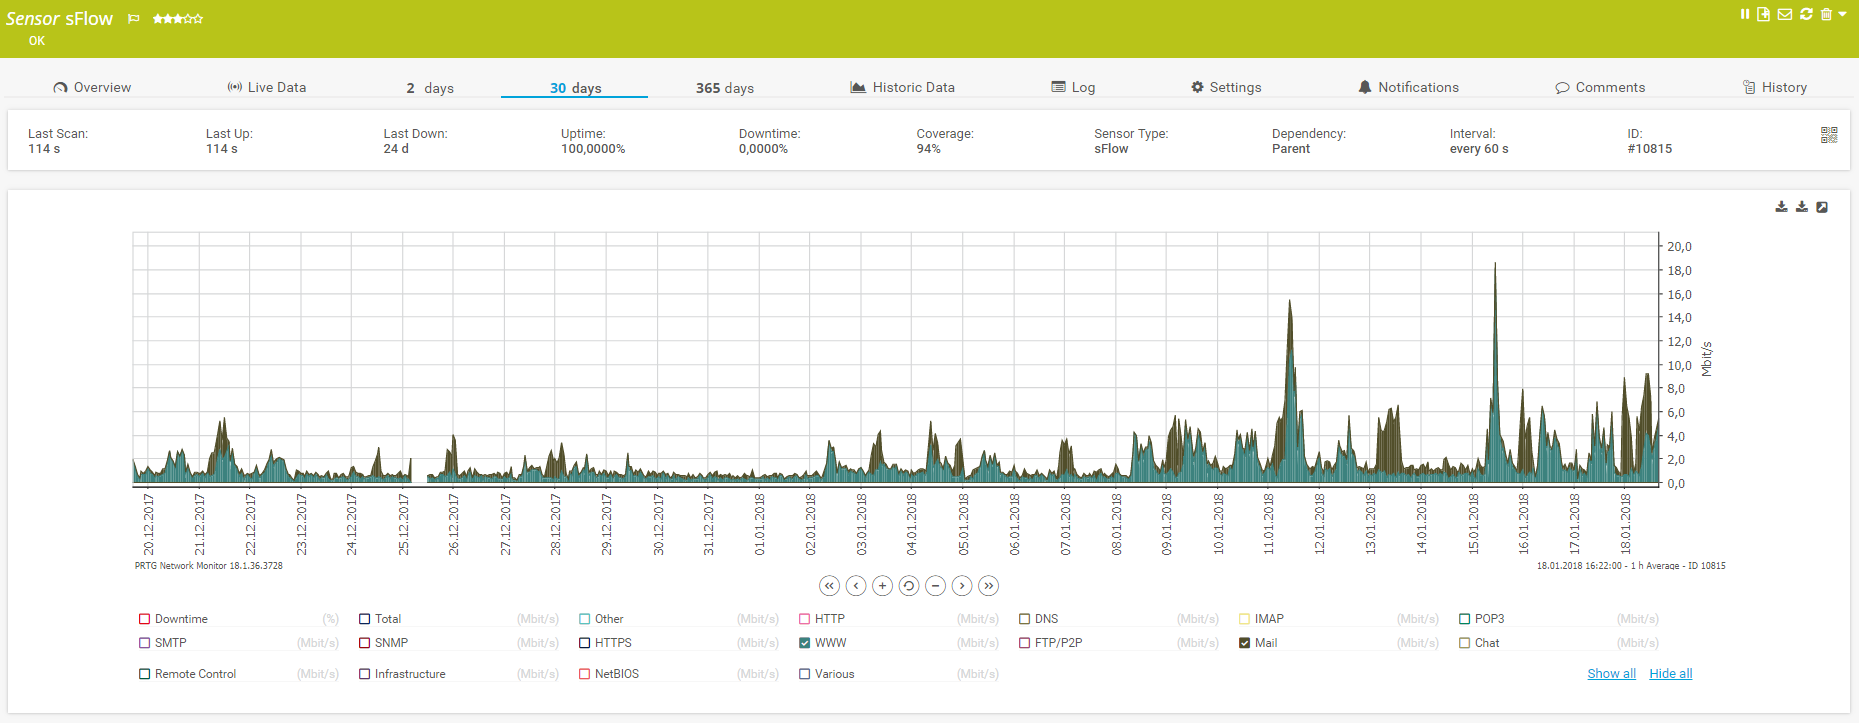Switch to the 365 days tab
The width and height of the screenshot is (1859, 723).
(x=724, y=88)
